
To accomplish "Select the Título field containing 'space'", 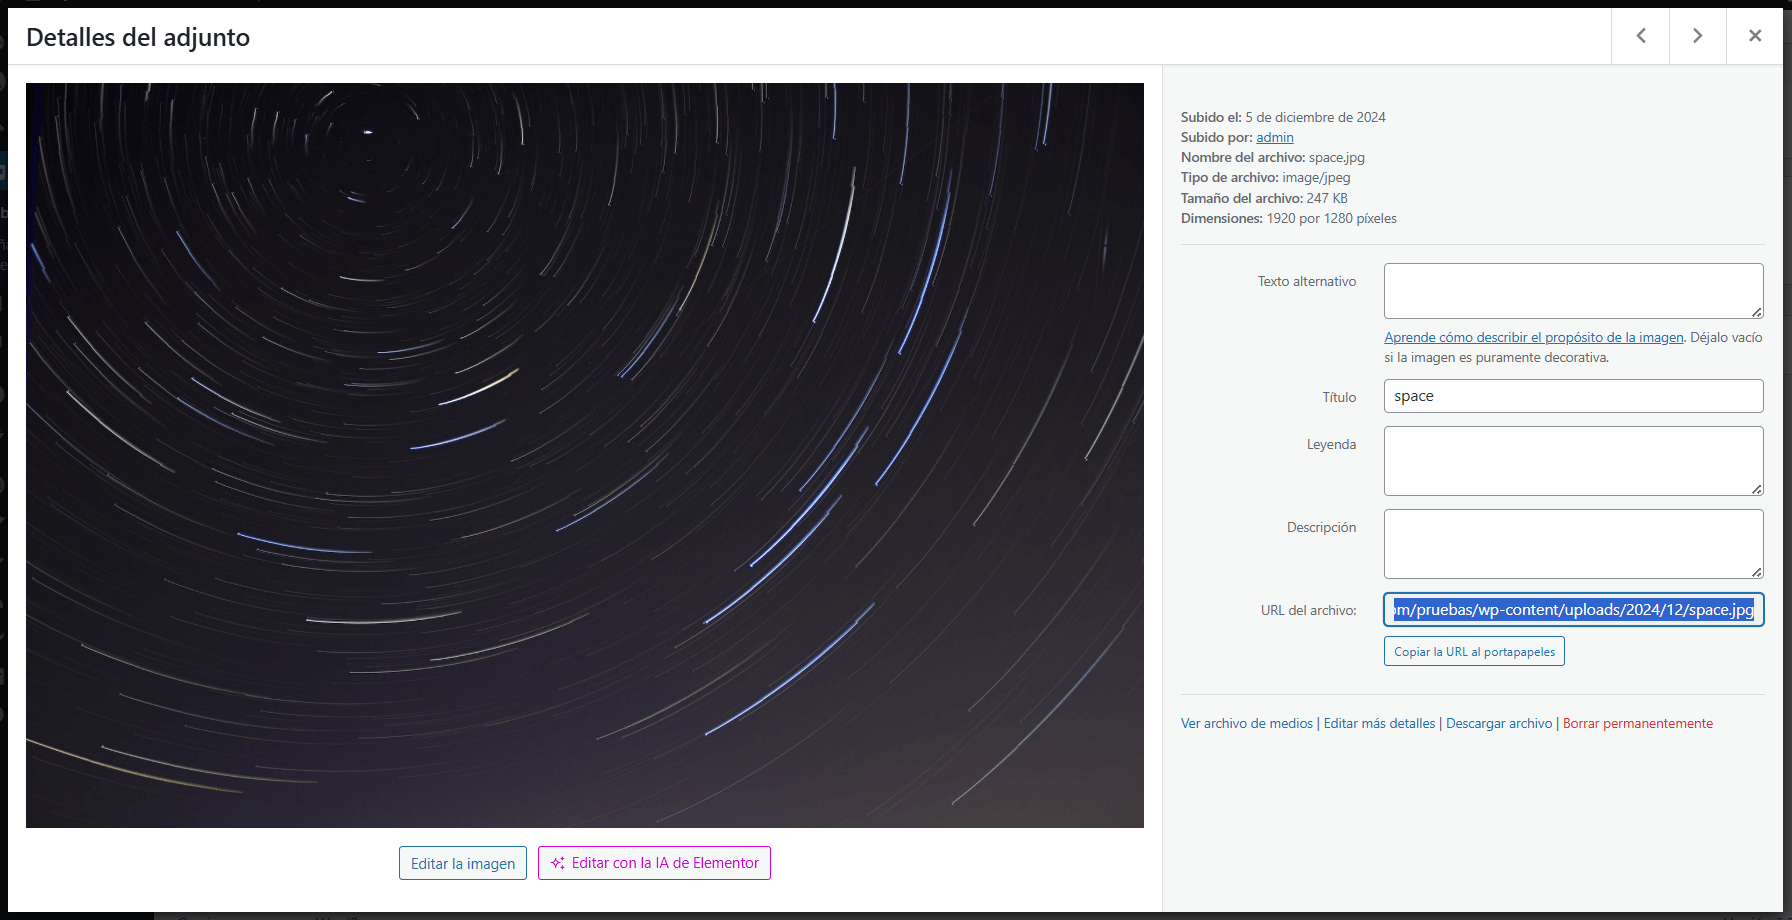I will click(1573, 396).
